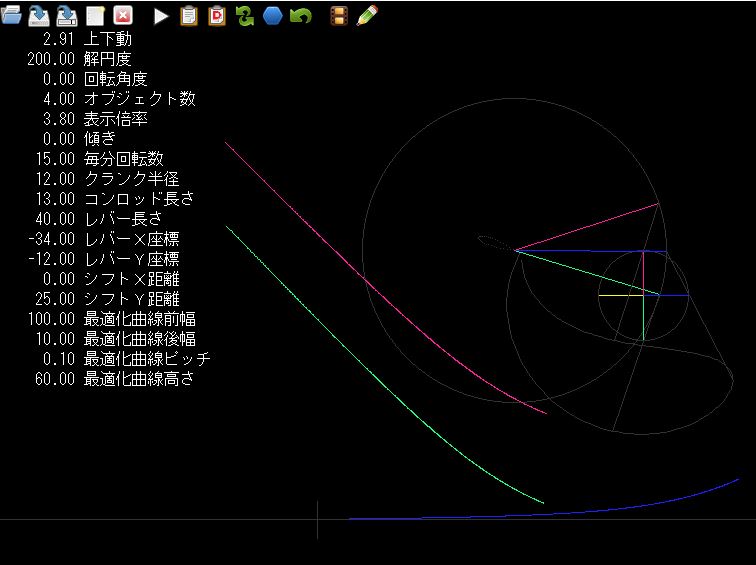Click the レバー長さ parameter row
Viewport: 756px width, 565px height.
tap(99, 219)
